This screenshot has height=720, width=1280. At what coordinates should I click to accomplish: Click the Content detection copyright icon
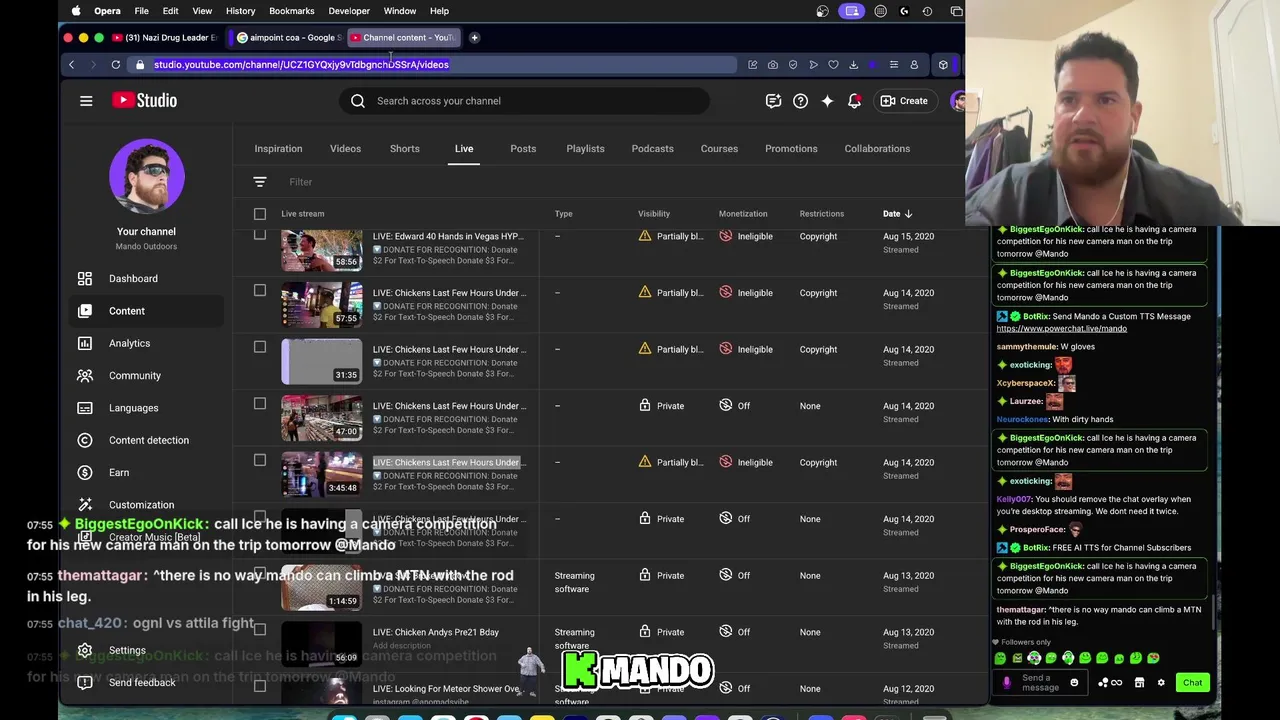(85, 440)
